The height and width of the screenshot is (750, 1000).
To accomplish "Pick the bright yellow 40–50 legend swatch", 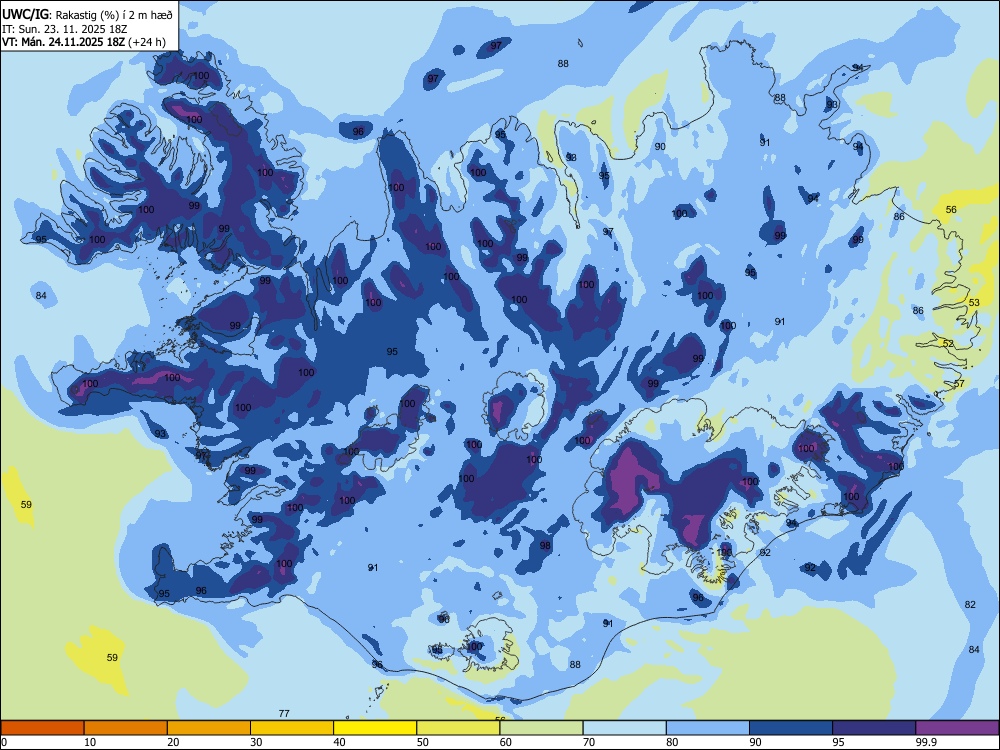I will (x=375, y=728).
